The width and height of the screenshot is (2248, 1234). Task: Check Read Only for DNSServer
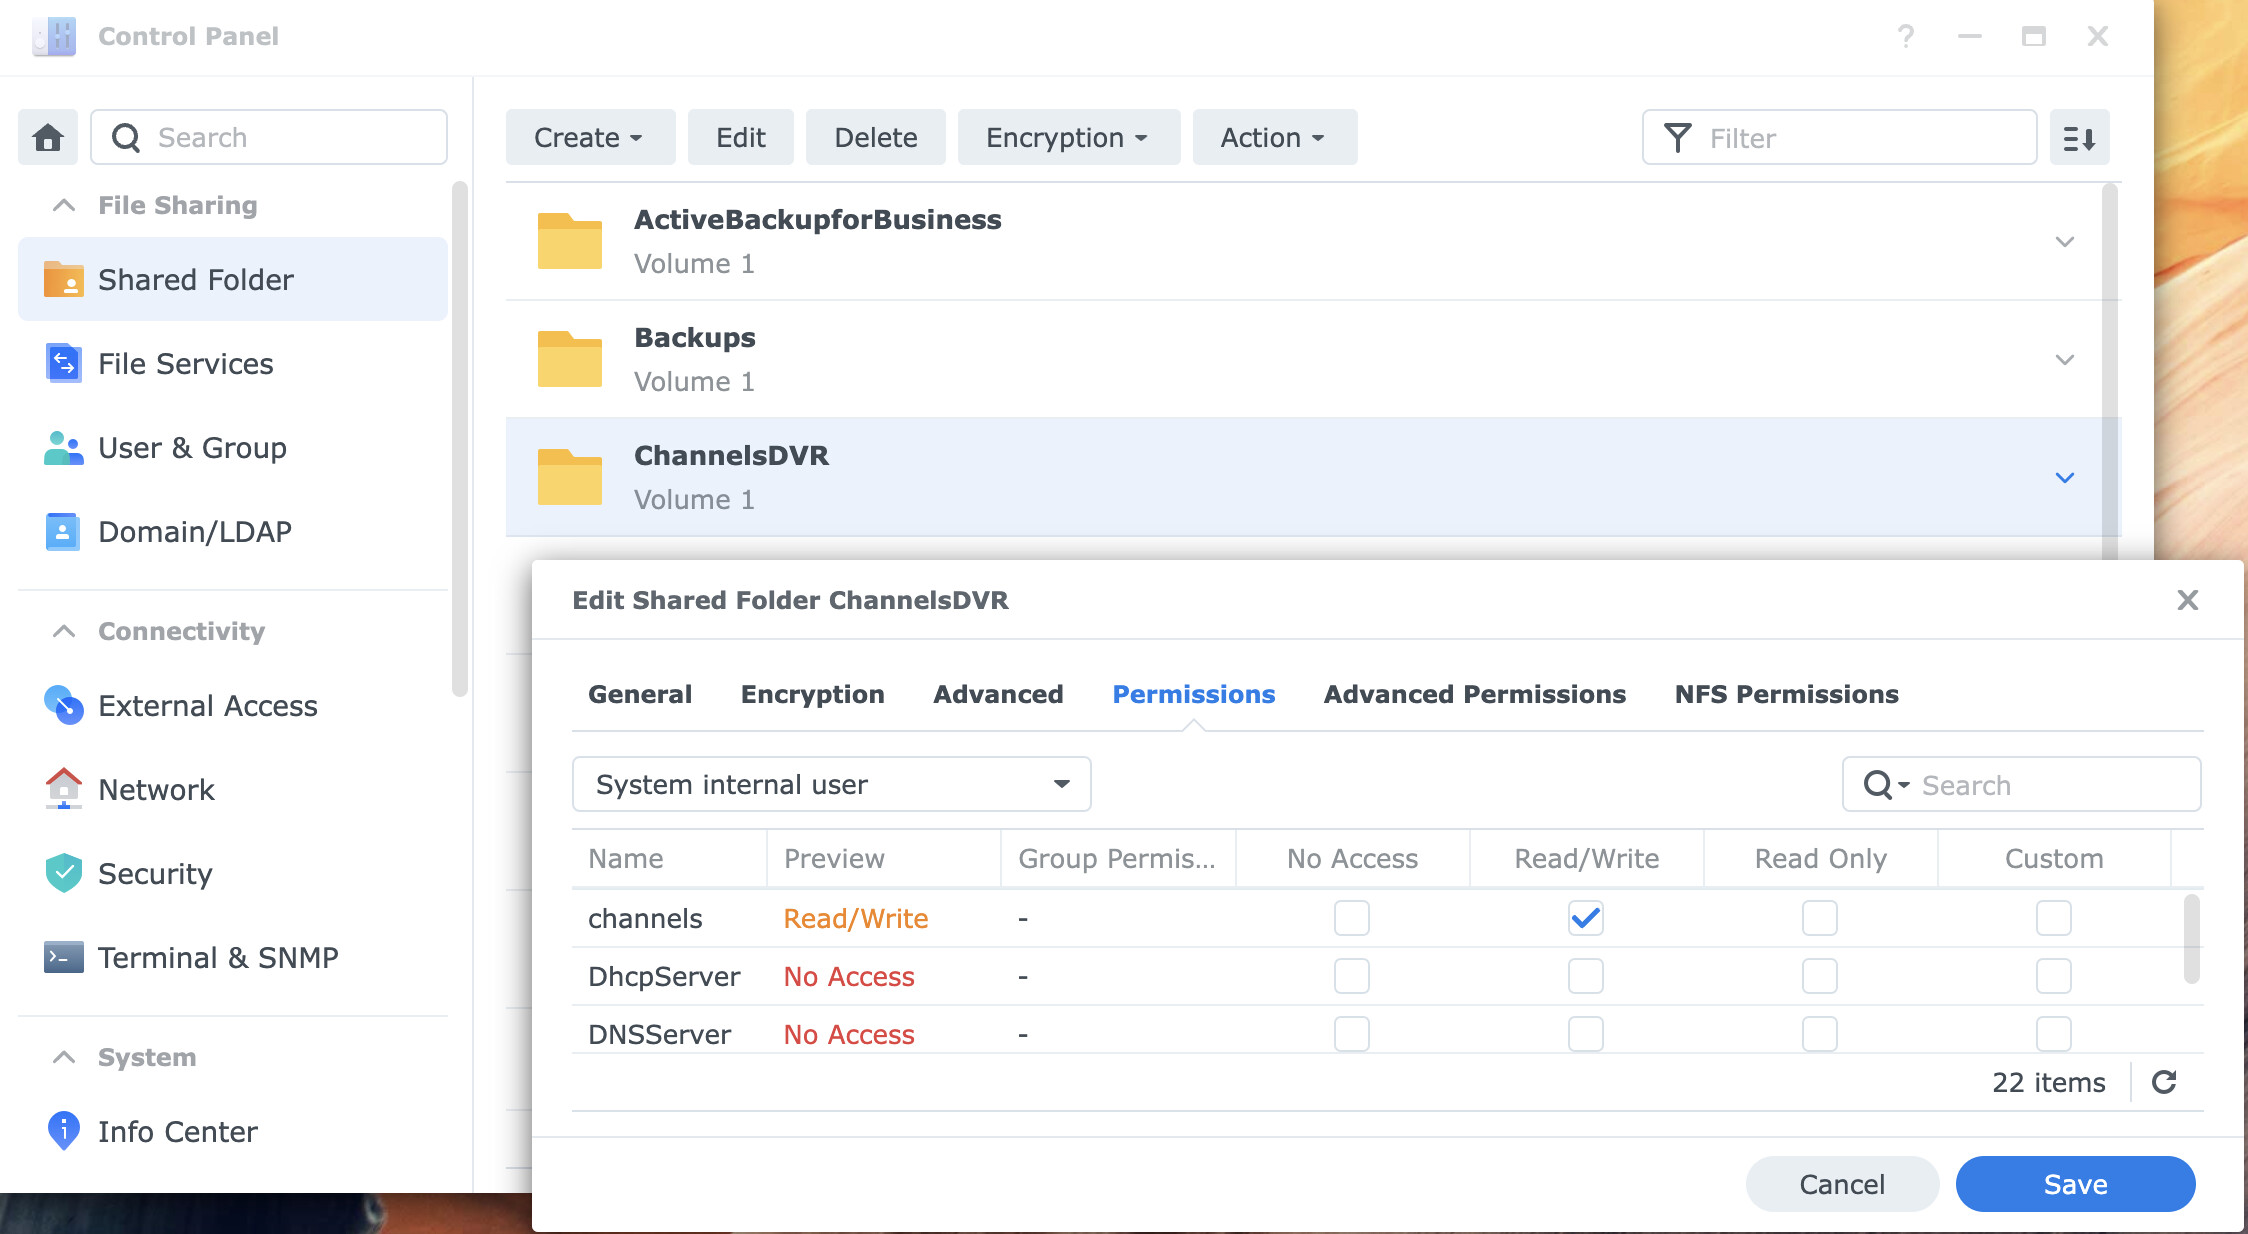click(x=1819, y=1034)
